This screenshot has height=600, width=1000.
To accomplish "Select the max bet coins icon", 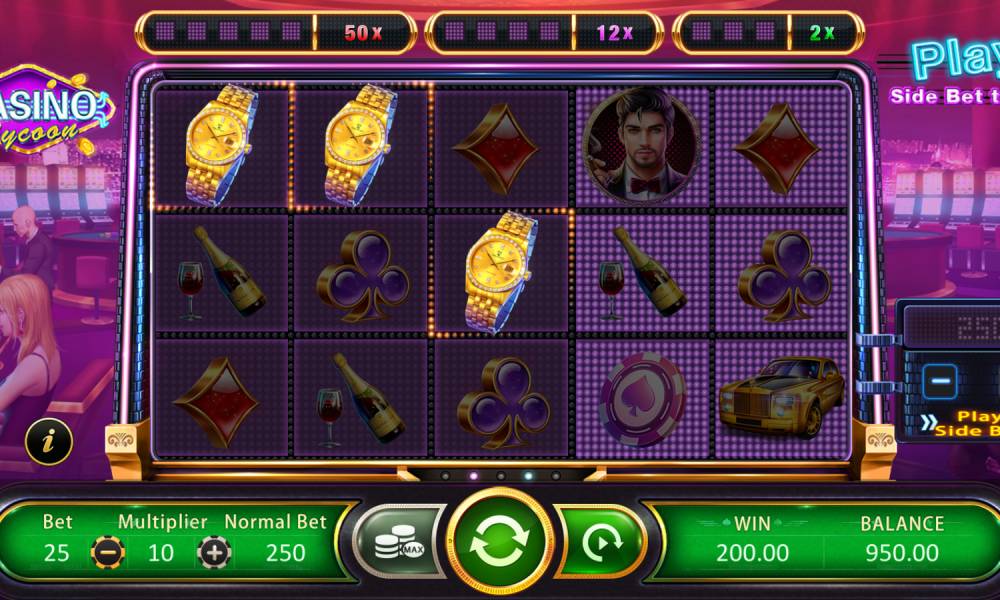I will tap(399, 542).
